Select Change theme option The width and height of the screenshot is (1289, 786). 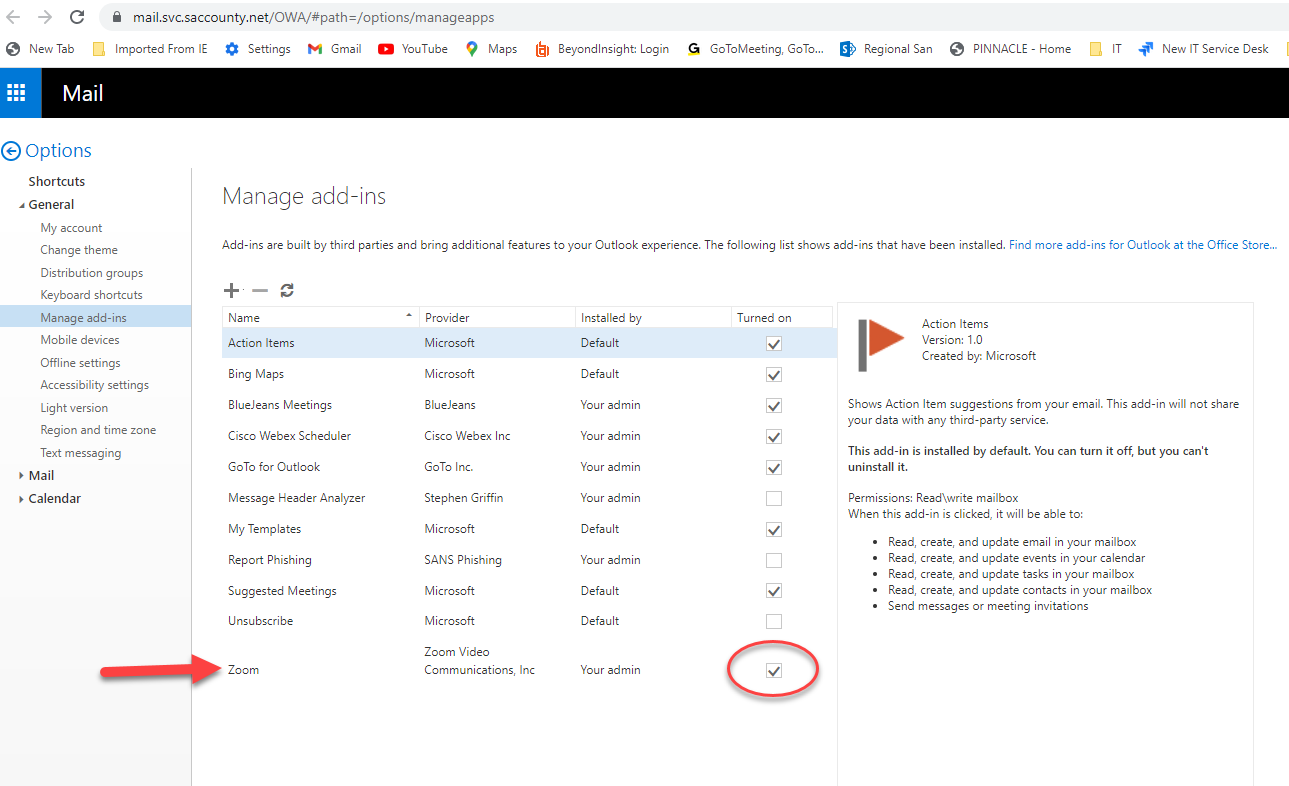click(x=79, y=250)
